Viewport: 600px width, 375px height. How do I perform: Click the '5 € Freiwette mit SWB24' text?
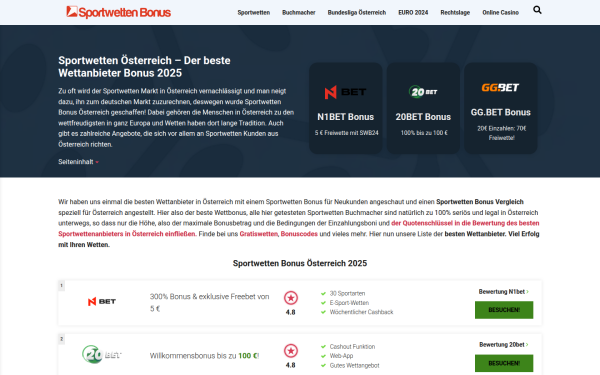(x=347, y=133)
